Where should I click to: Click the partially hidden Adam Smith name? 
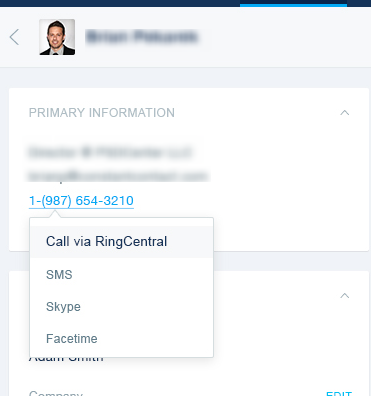pyautogui.click(x=66, y=359)
